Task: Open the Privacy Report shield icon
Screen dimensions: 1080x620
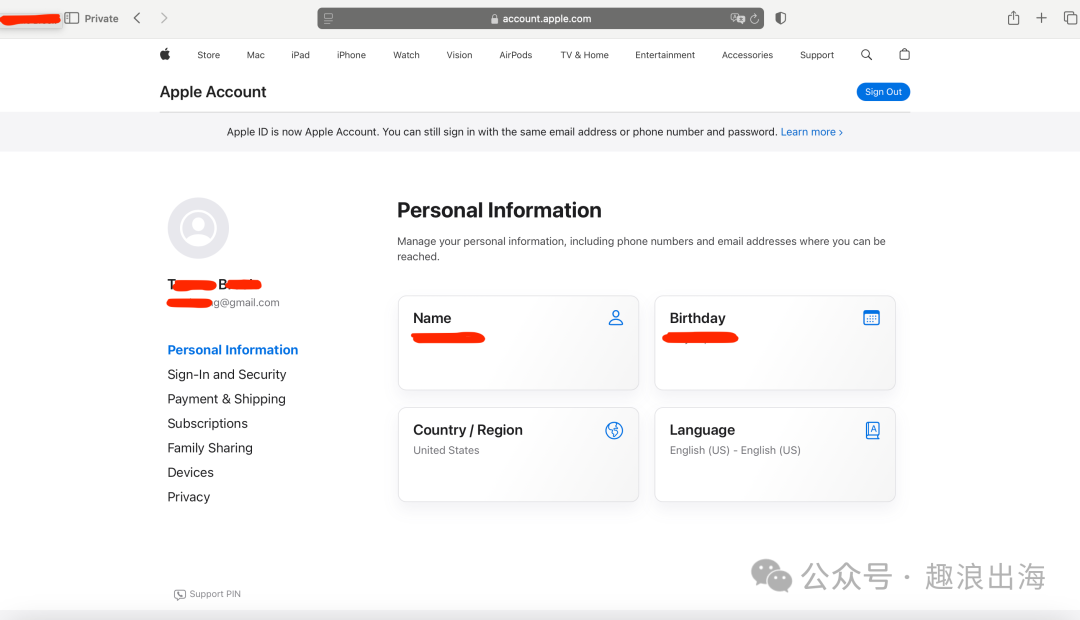Action: point(780,18)
